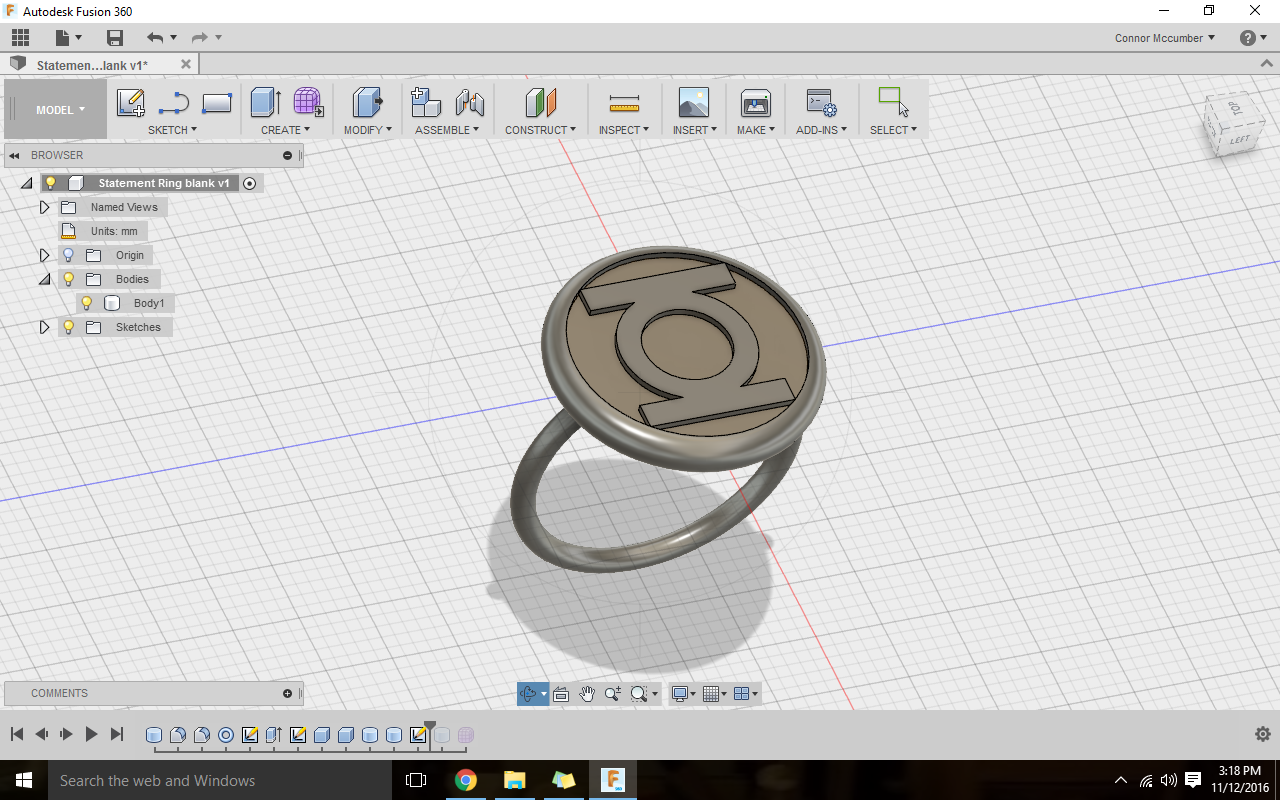1280x800 pixels.
Task: Click the Insert image icon
Action: (693, 102)
